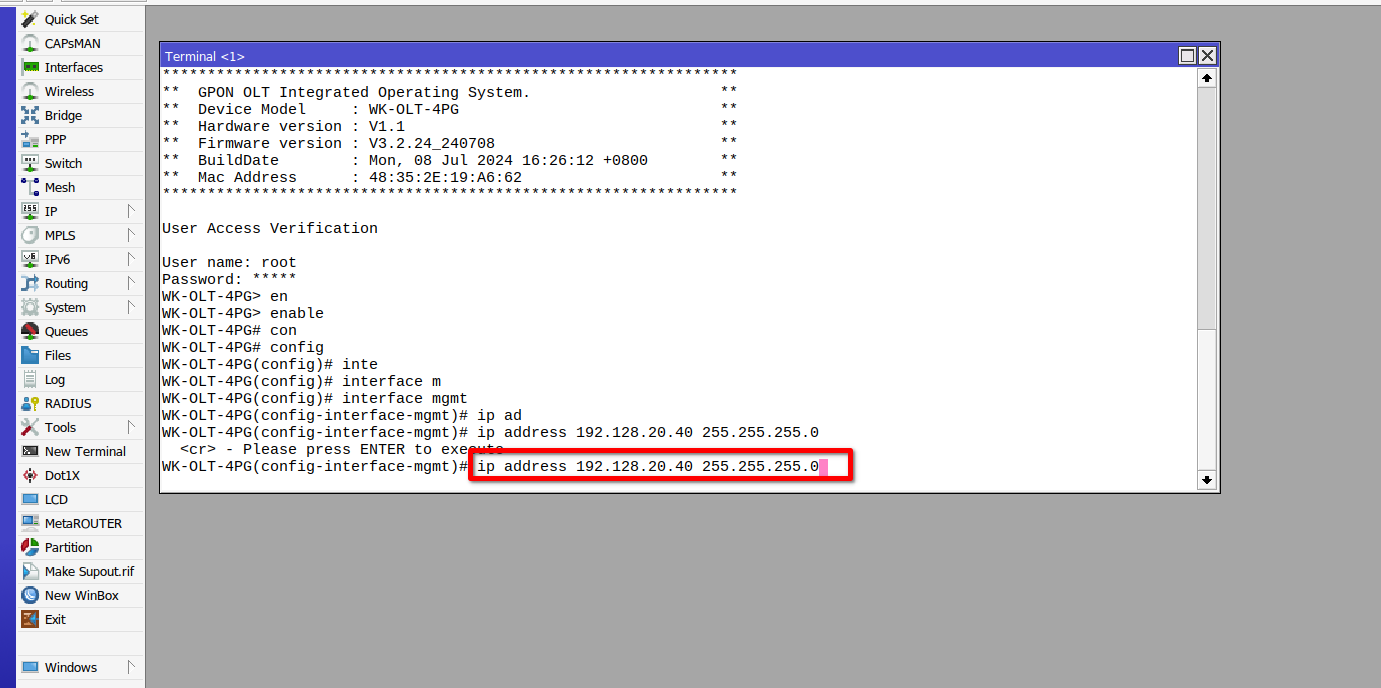Expand the Routing submenu

[x=65, y=283]
